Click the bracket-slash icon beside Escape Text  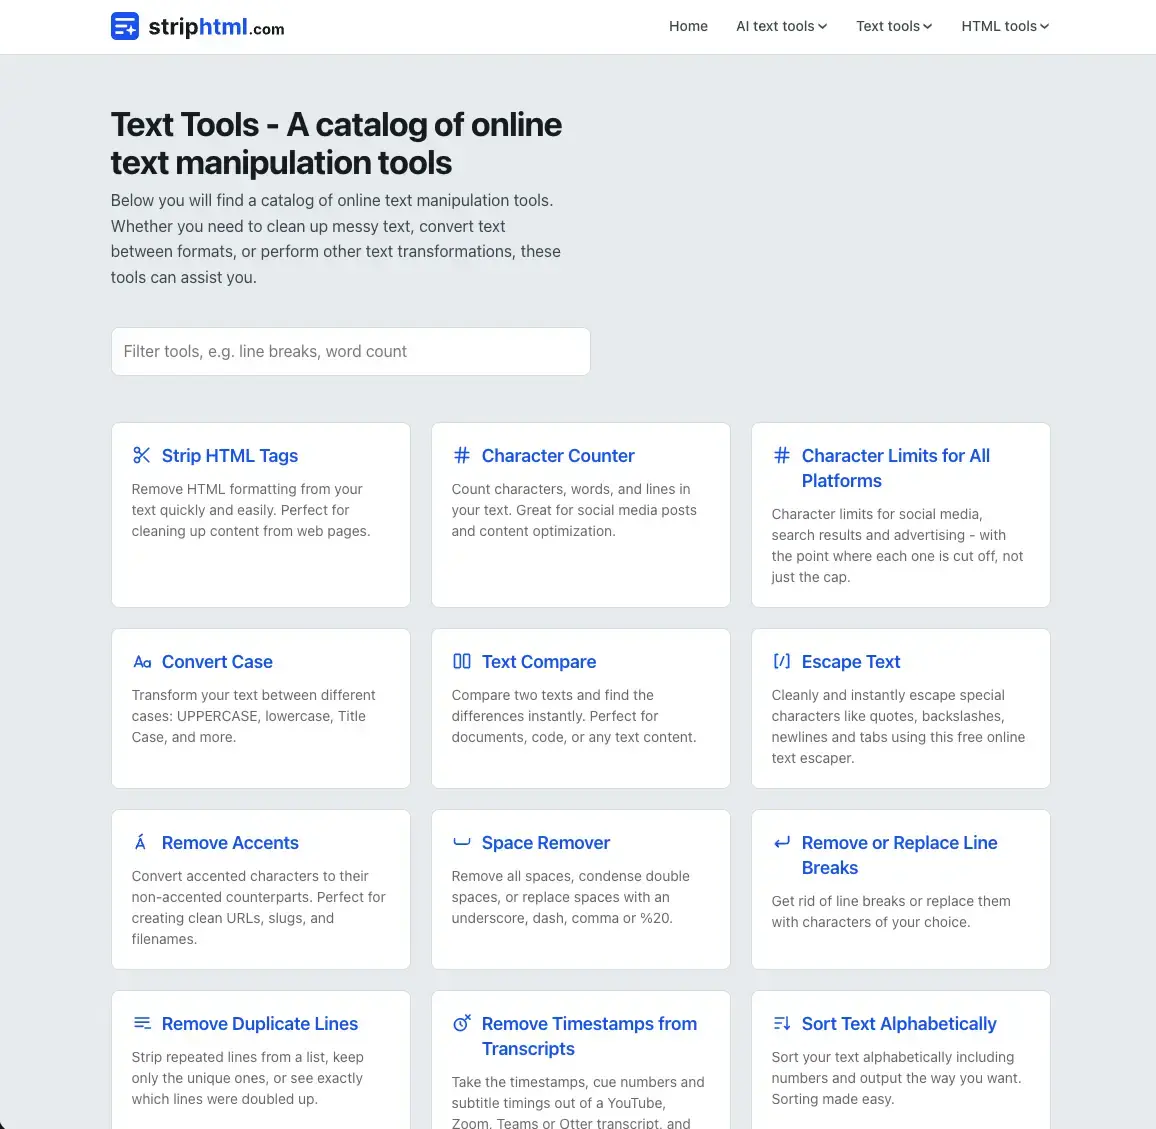coord(781,661)
